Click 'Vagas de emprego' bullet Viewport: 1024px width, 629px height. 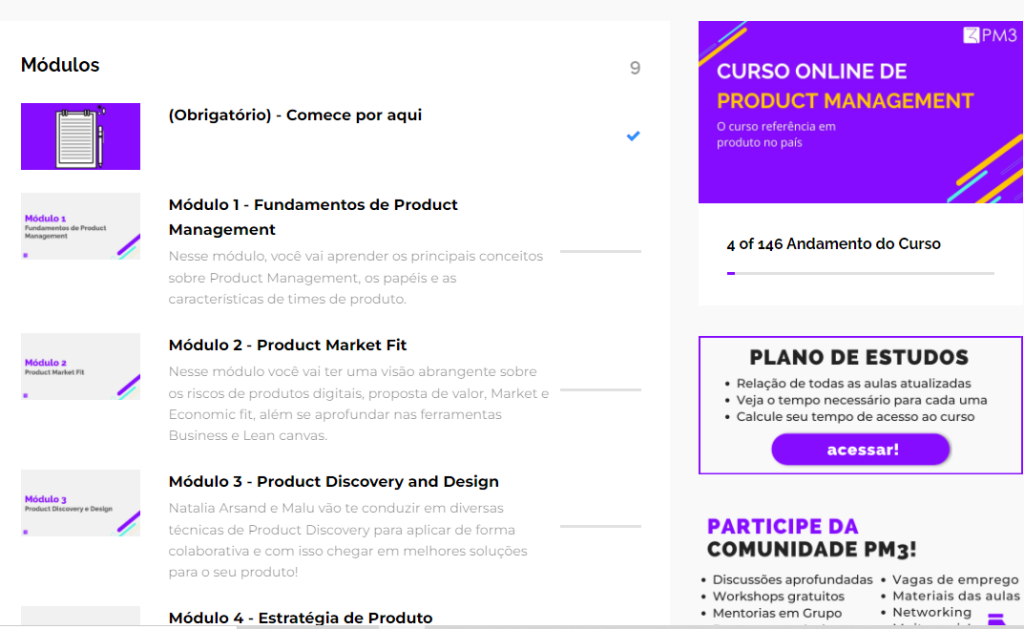[x=955, y=579]
